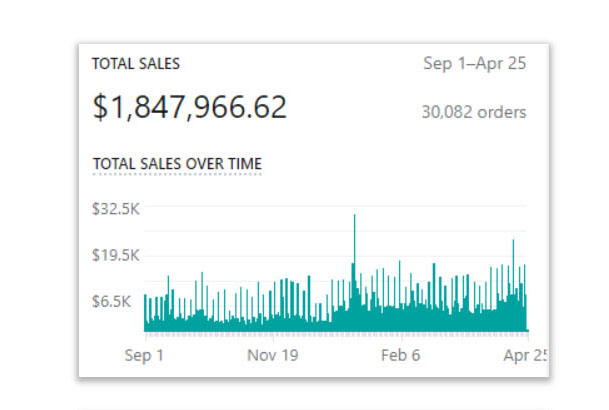Click the word "orders" beside the order count
This screenshot has height=410, width=609.
click(500, 112)
